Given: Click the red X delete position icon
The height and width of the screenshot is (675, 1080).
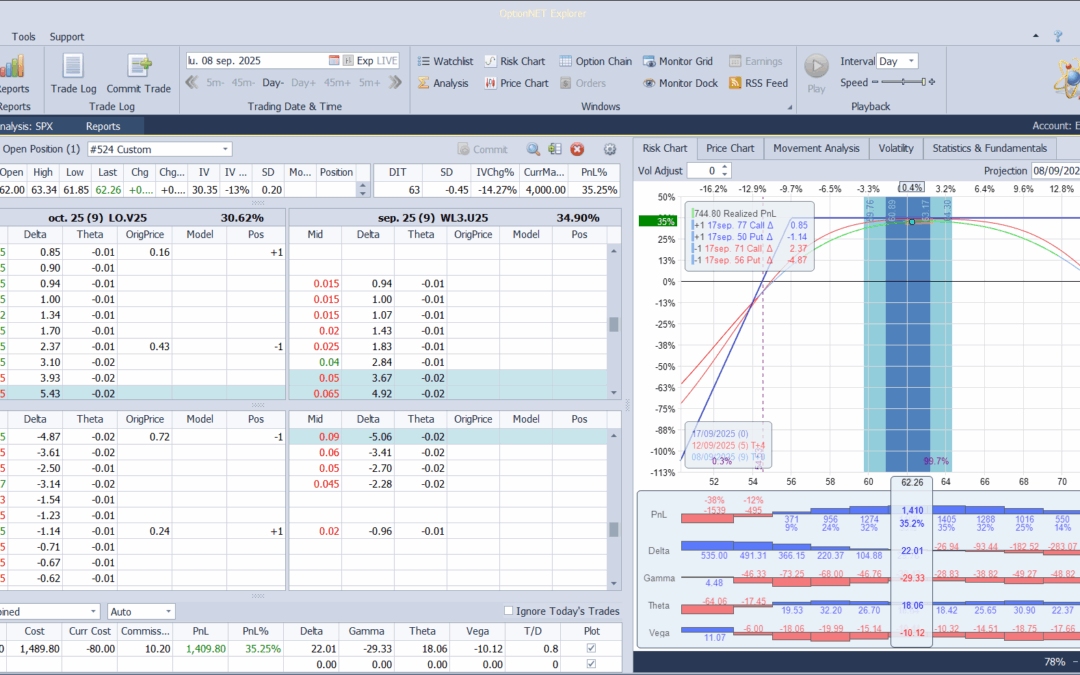Looking at the screenshot, I should pyautogui.click(x=577, y=149).
